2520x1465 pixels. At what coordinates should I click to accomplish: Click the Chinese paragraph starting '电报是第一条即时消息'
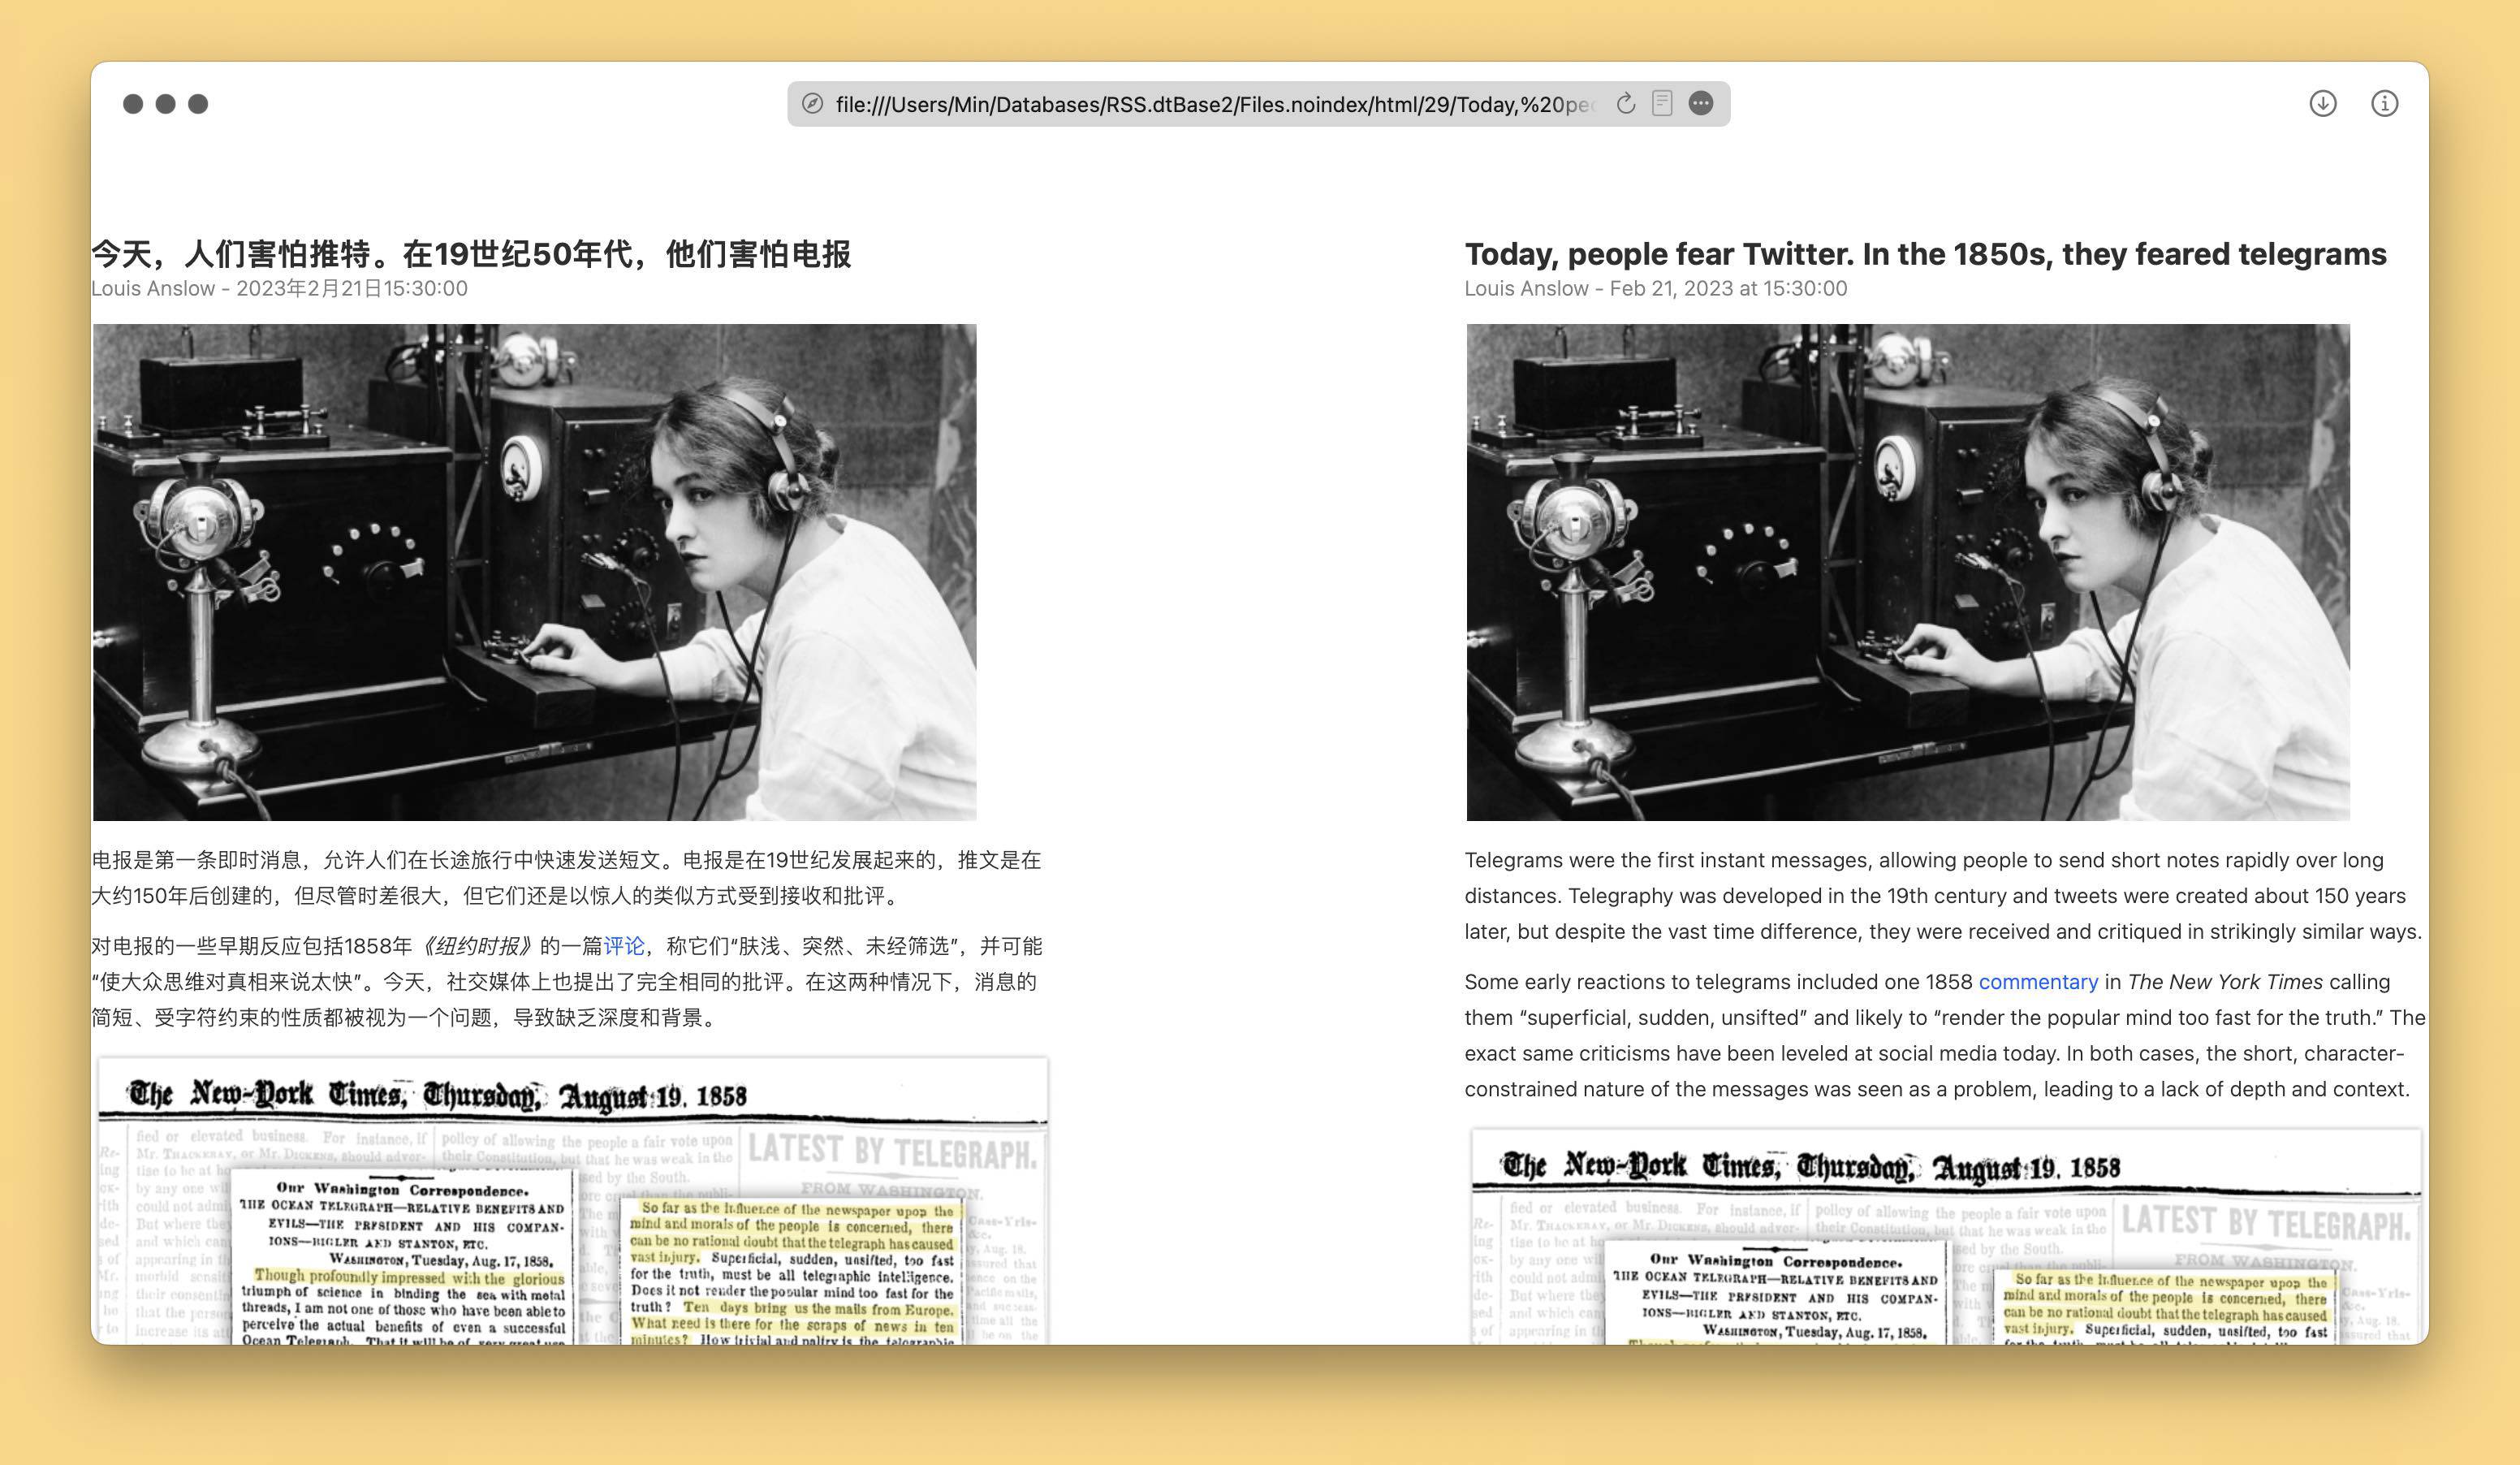pyautogui.click(x=567, y=878)
